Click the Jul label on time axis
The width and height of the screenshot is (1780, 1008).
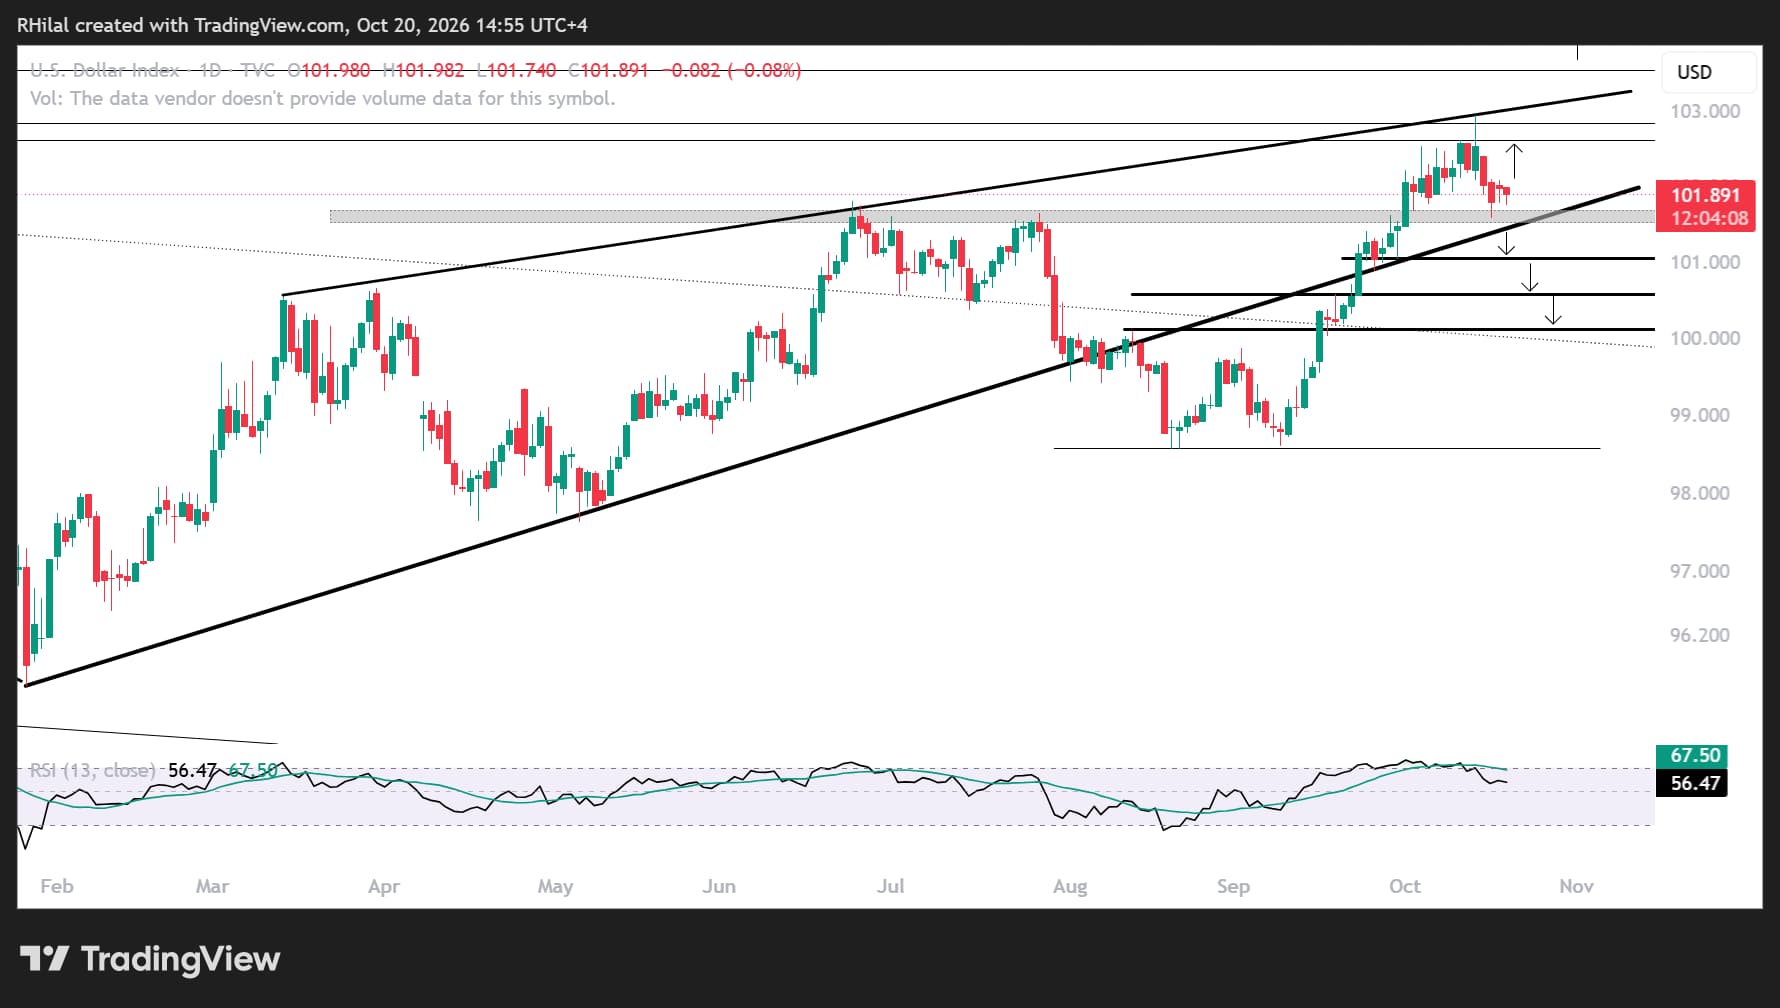click(890, 886)
